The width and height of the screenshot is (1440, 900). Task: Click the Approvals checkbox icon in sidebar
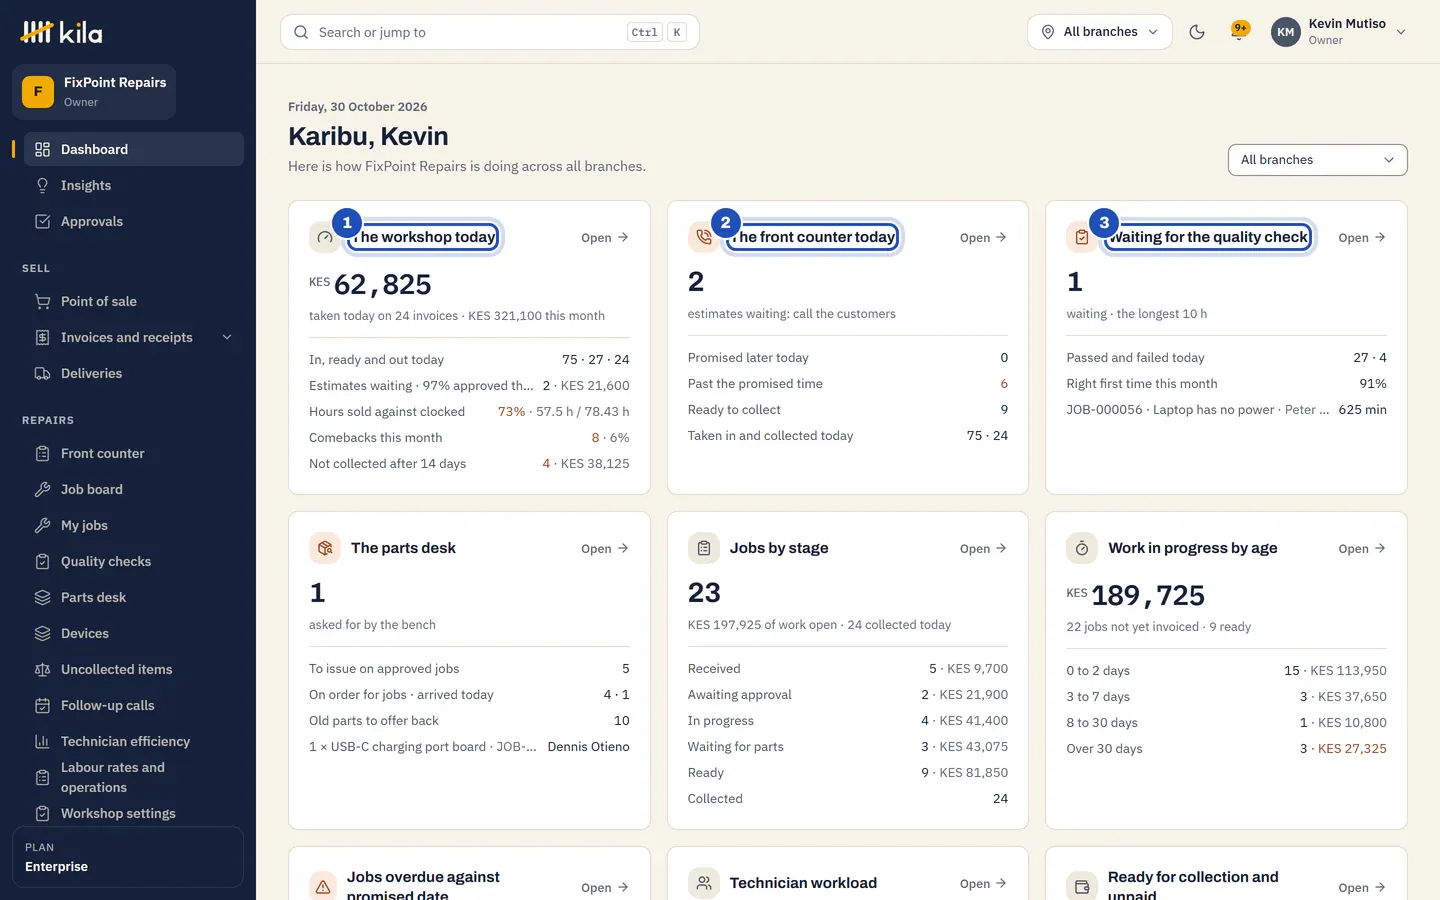point(42,221)
